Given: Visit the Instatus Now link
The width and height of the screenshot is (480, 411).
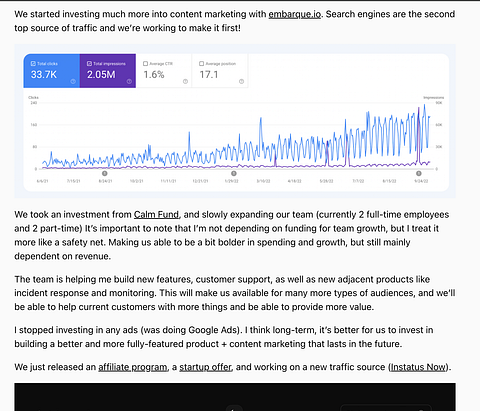Looking at the screenshot, I should tap(418, 367).
